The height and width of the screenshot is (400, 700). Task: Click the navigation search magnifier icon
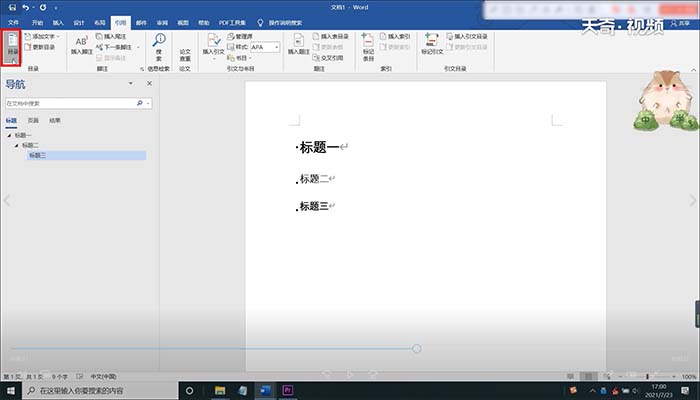tap(139, 103)
